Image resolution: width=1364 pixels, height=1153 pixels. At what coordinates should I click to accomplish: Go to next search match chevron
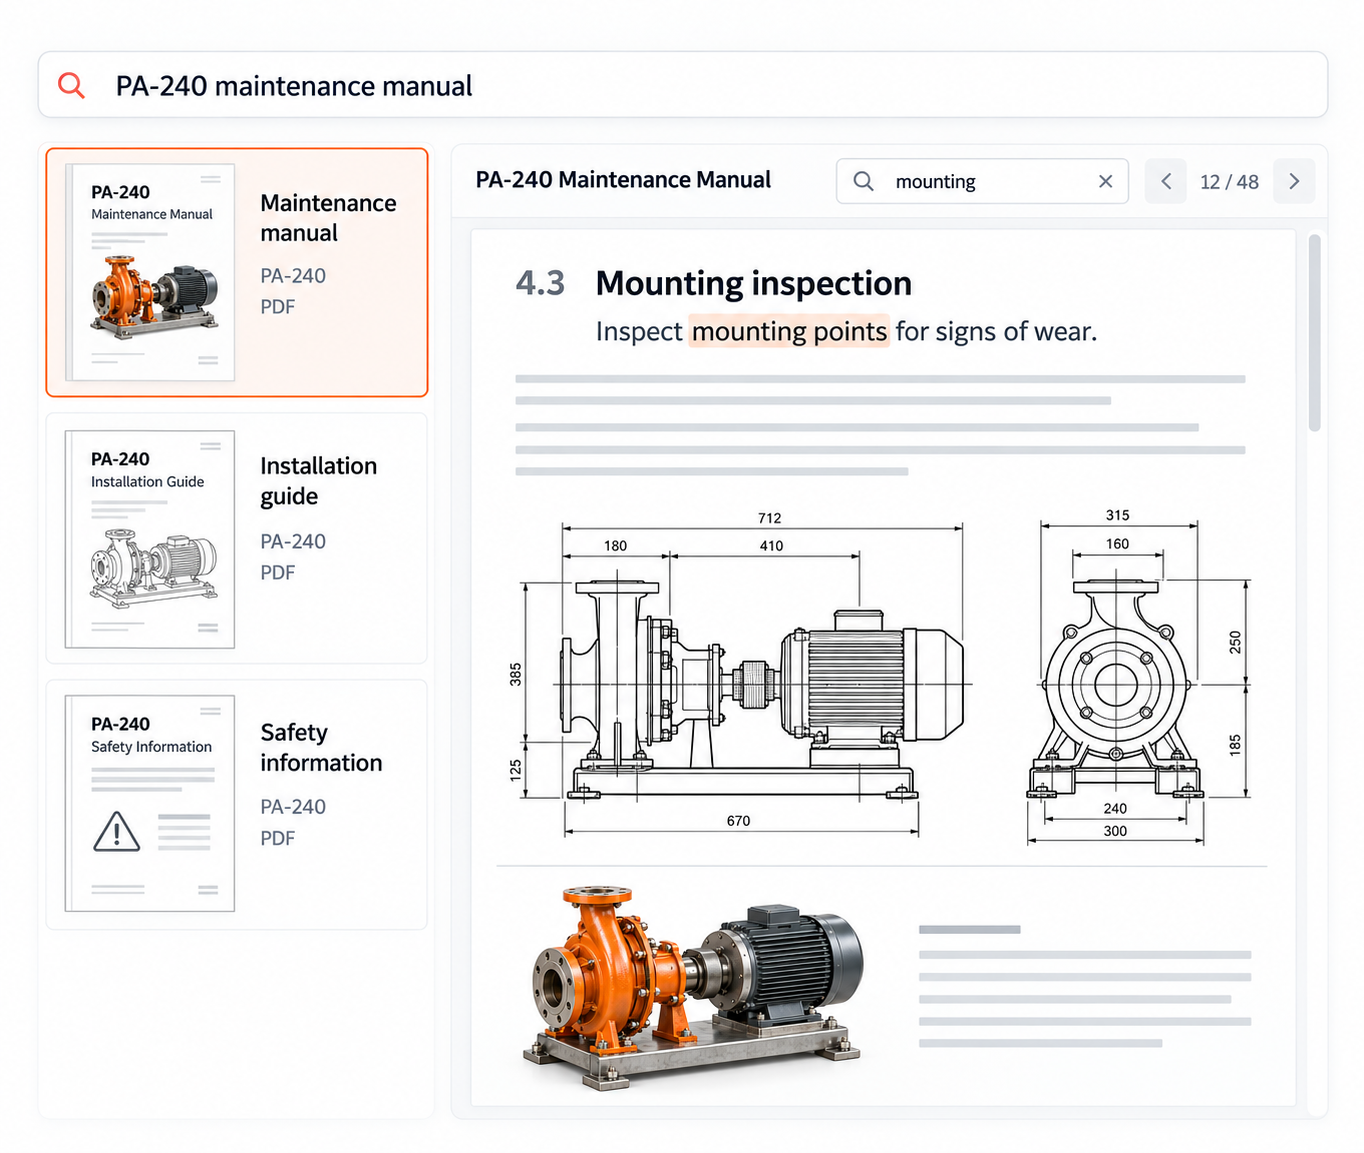1294,181
